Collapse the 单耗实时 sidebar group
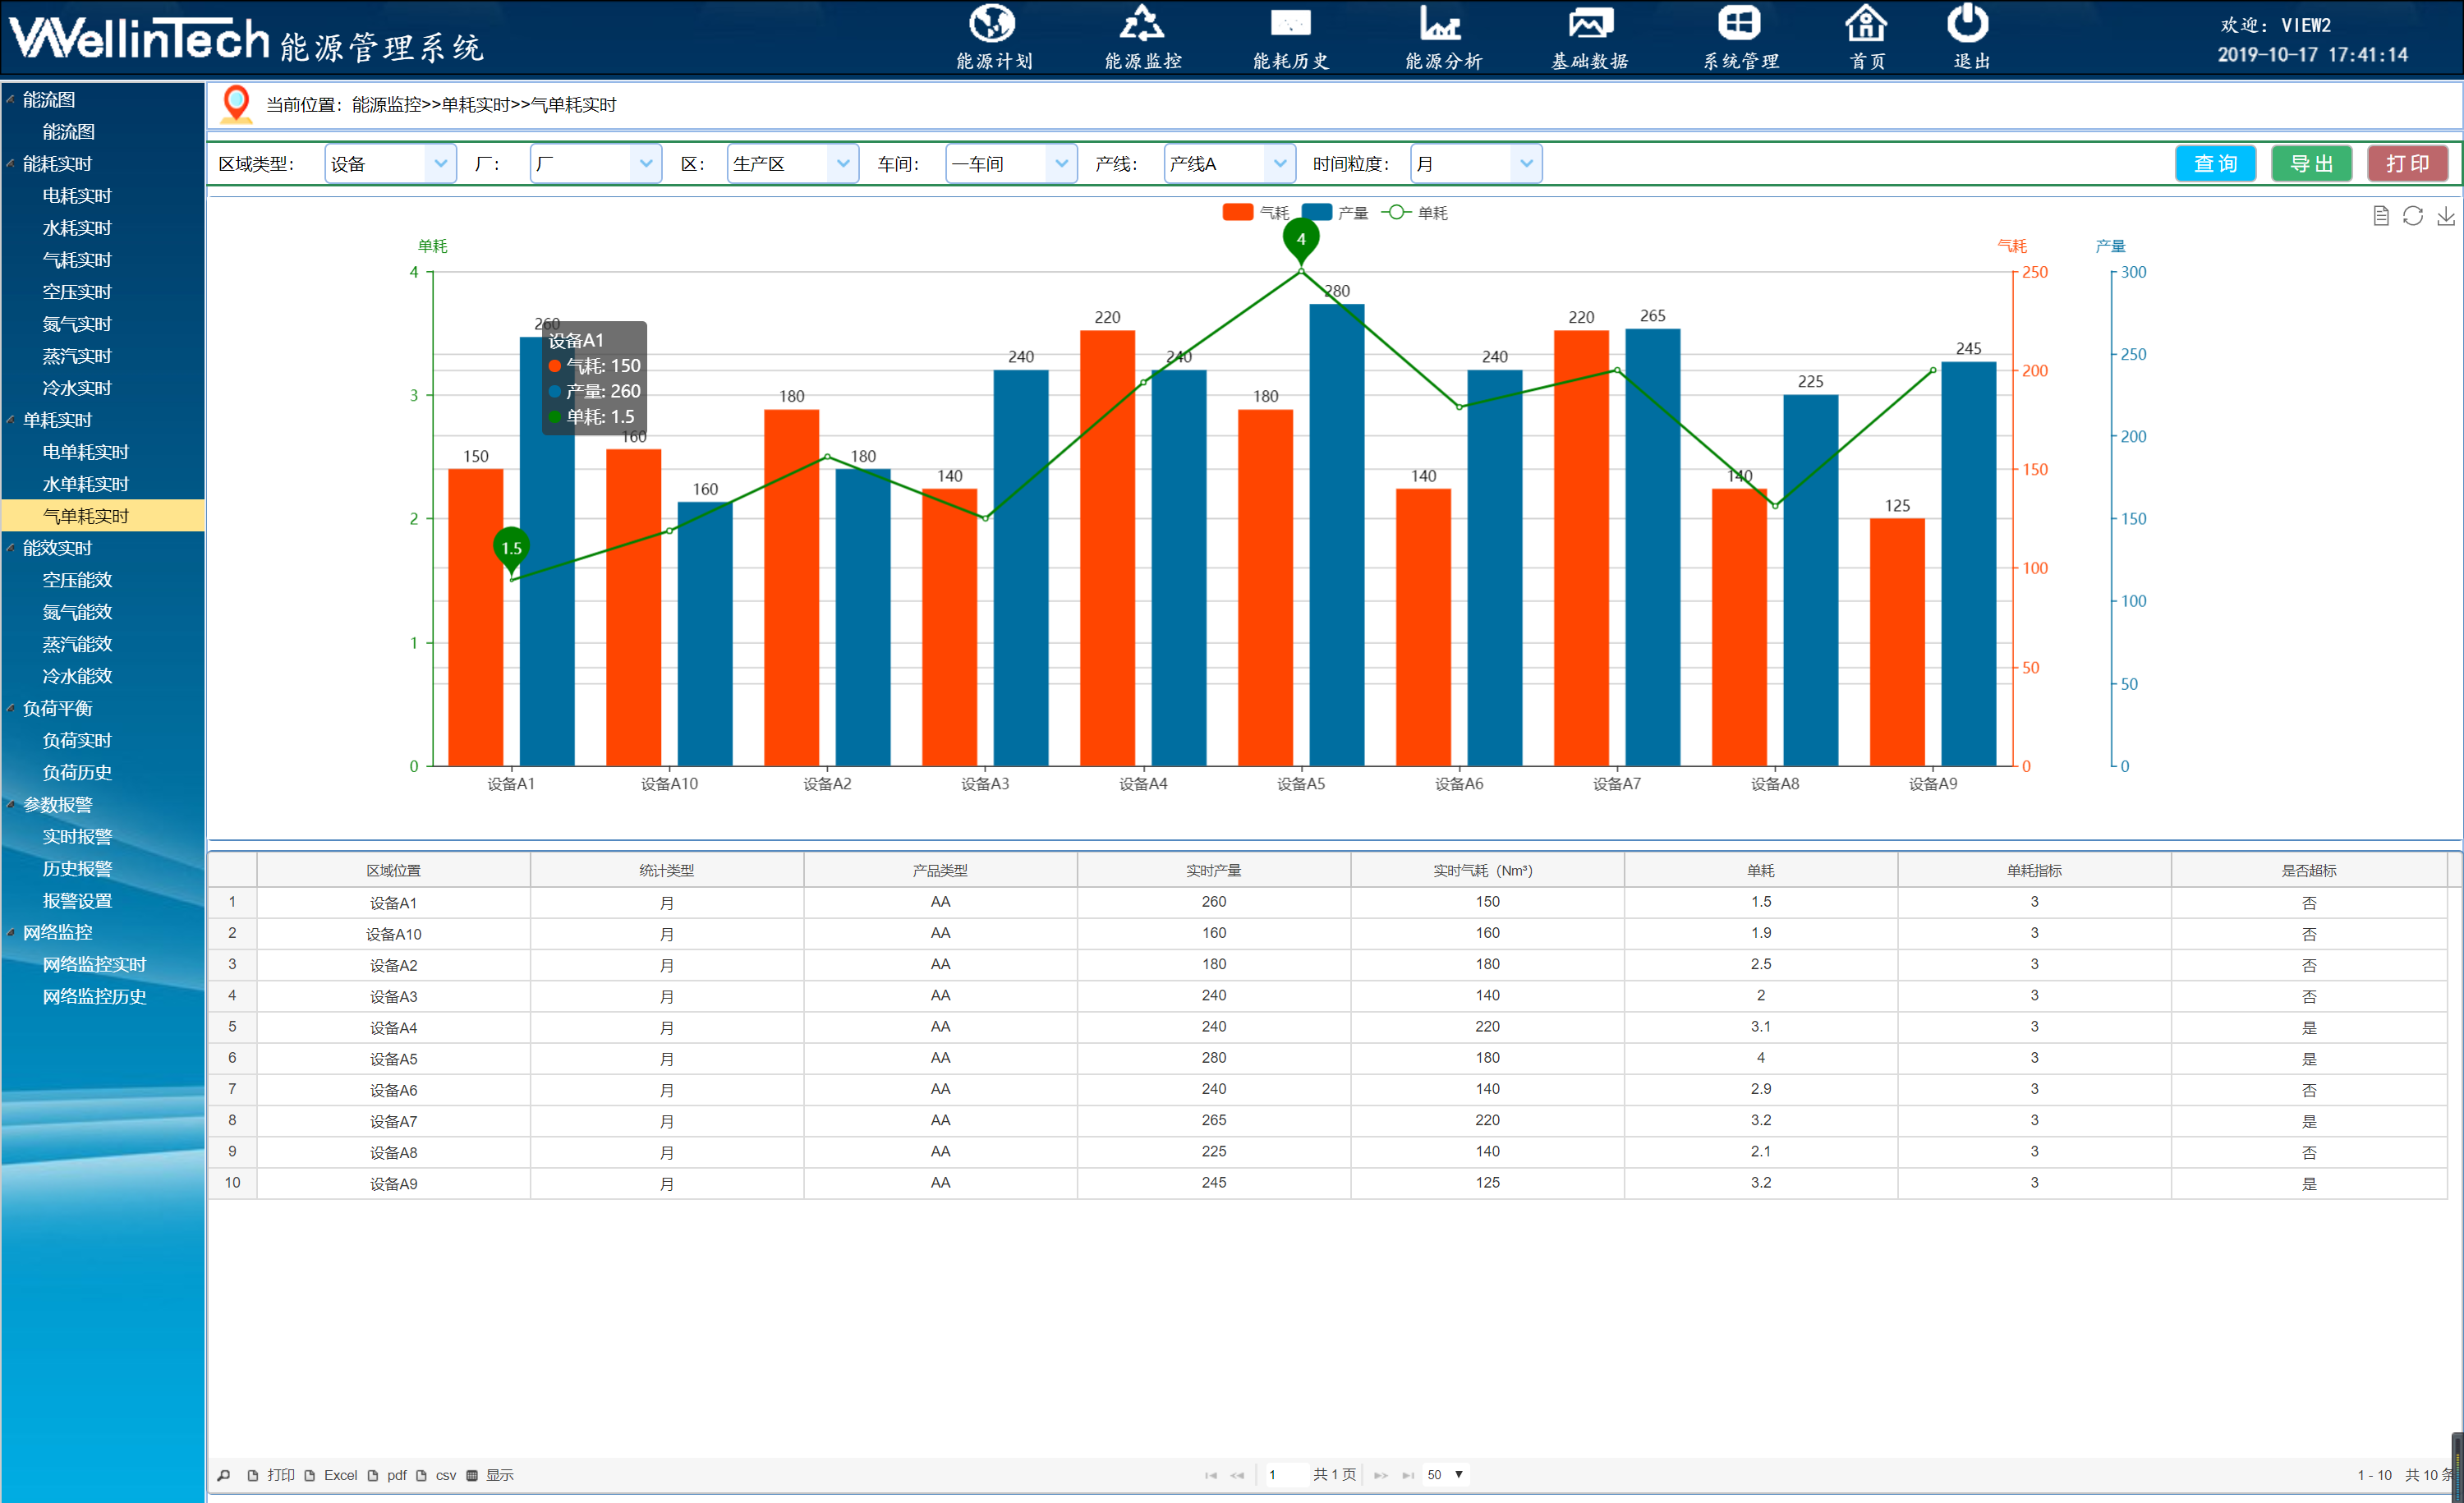 (11, 420)
